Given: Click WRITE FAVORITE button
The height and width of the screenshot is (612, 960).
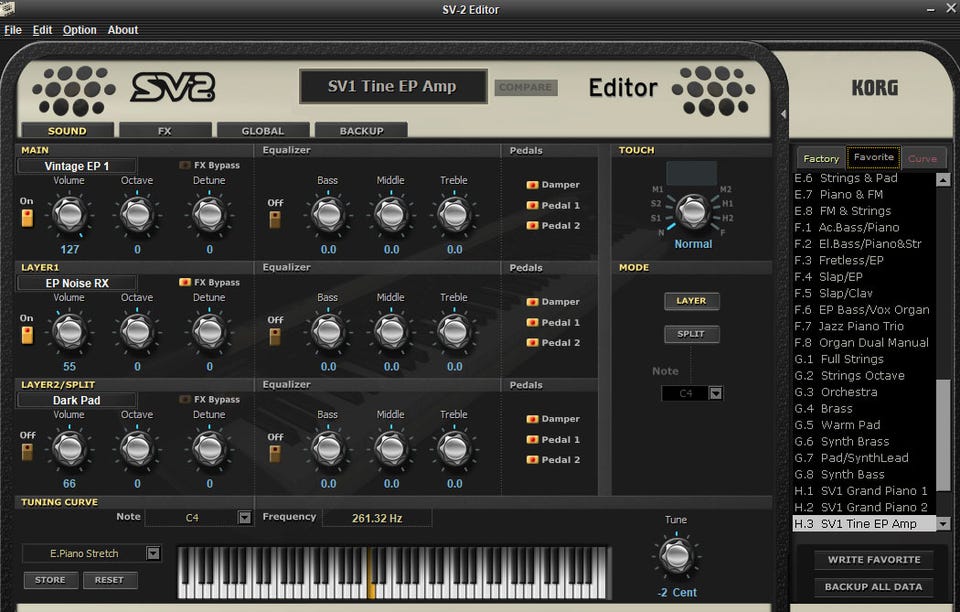Looking at the screenshot, I should (x=874, y=559).
